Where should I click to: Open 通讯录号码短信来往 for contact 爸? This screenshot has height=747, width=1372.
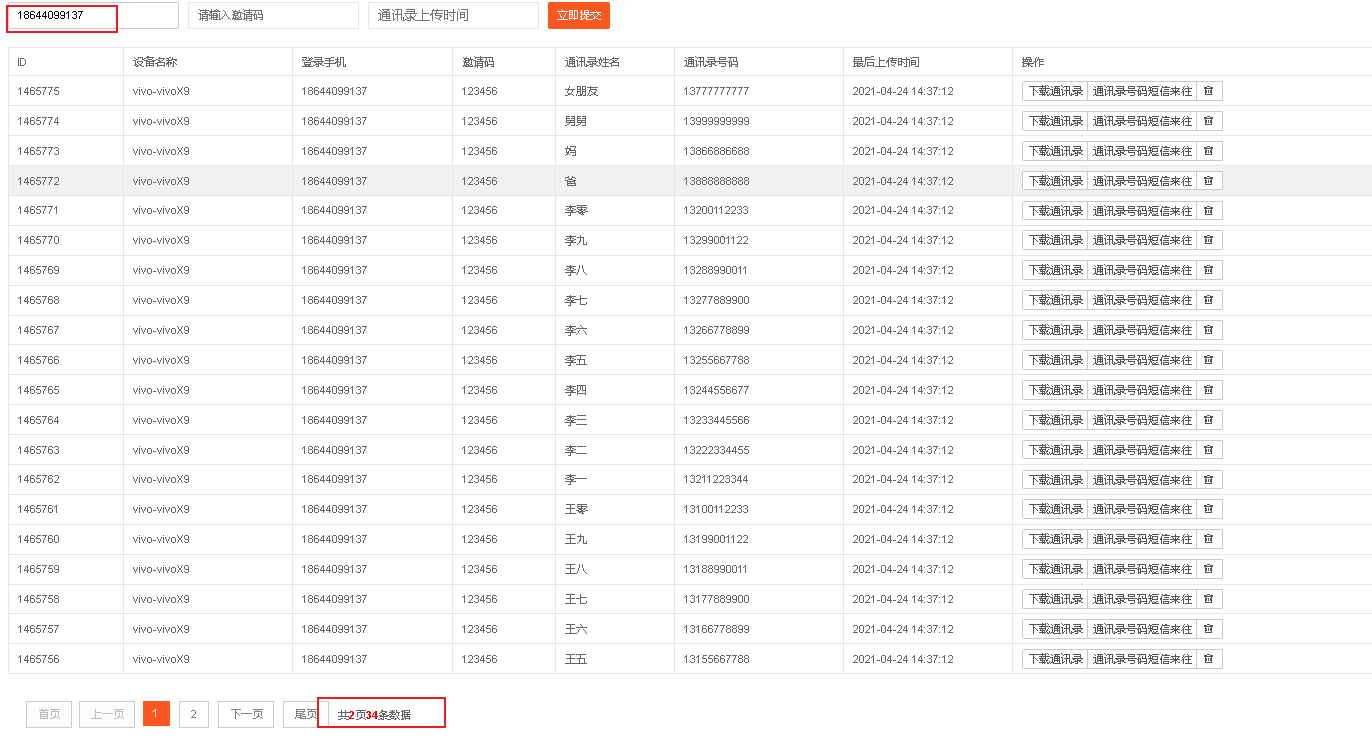pyautogui.click(x=1142, y=181)
